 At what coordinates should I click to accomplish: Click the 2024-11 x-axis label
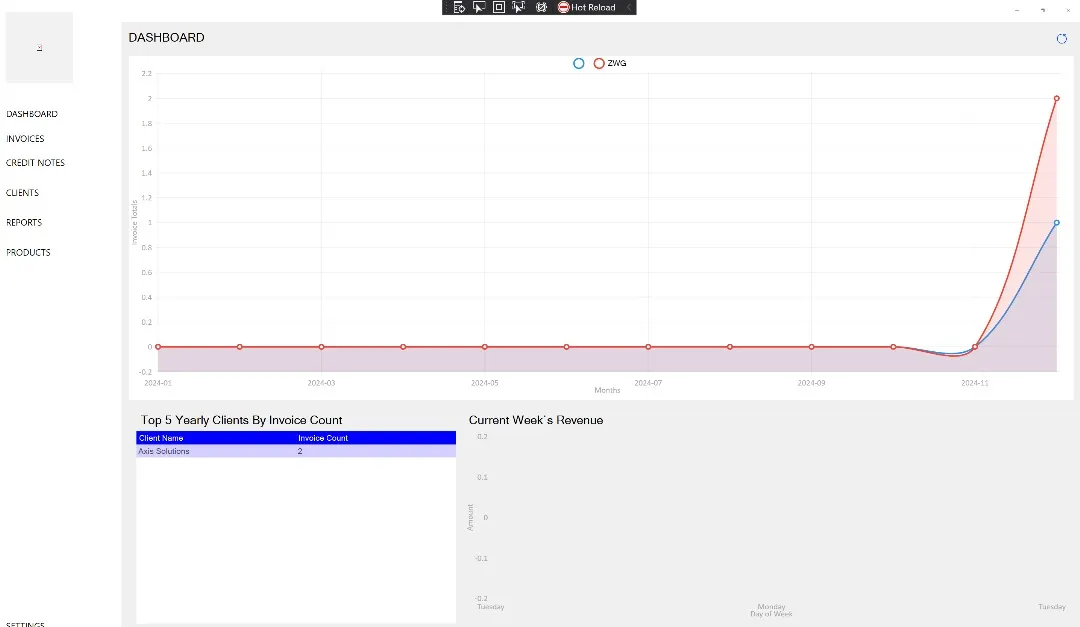975,383
